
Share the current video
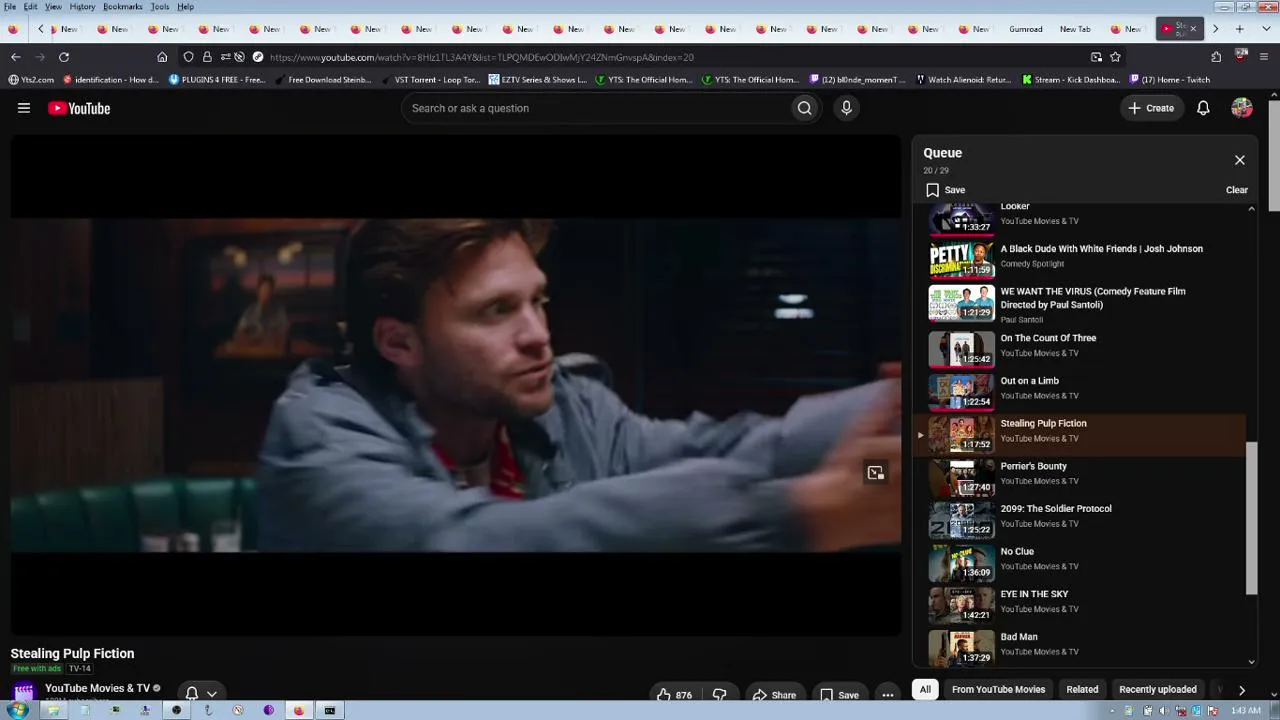(x=774, y=695)
